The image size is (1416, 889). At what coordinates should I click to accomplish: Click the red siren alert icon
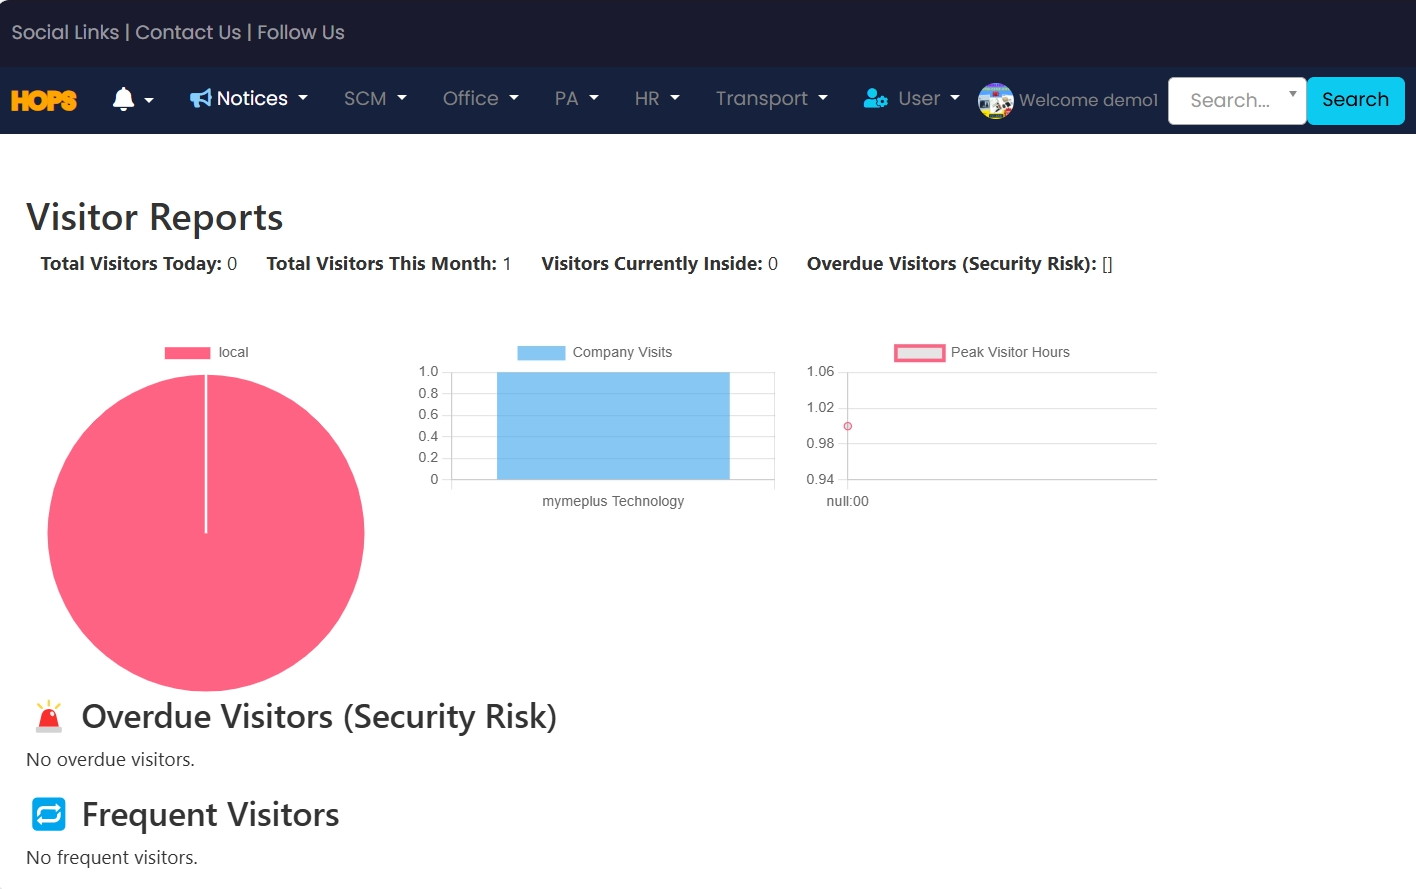click(x=48, y=716)
